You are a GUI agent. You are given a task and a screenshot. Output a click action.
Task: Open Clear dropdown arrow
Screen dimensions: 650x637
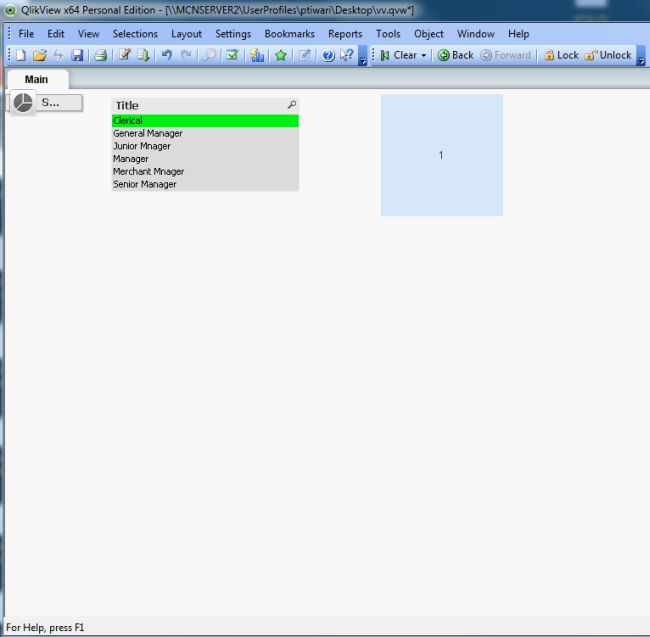(x=424, y=56)
